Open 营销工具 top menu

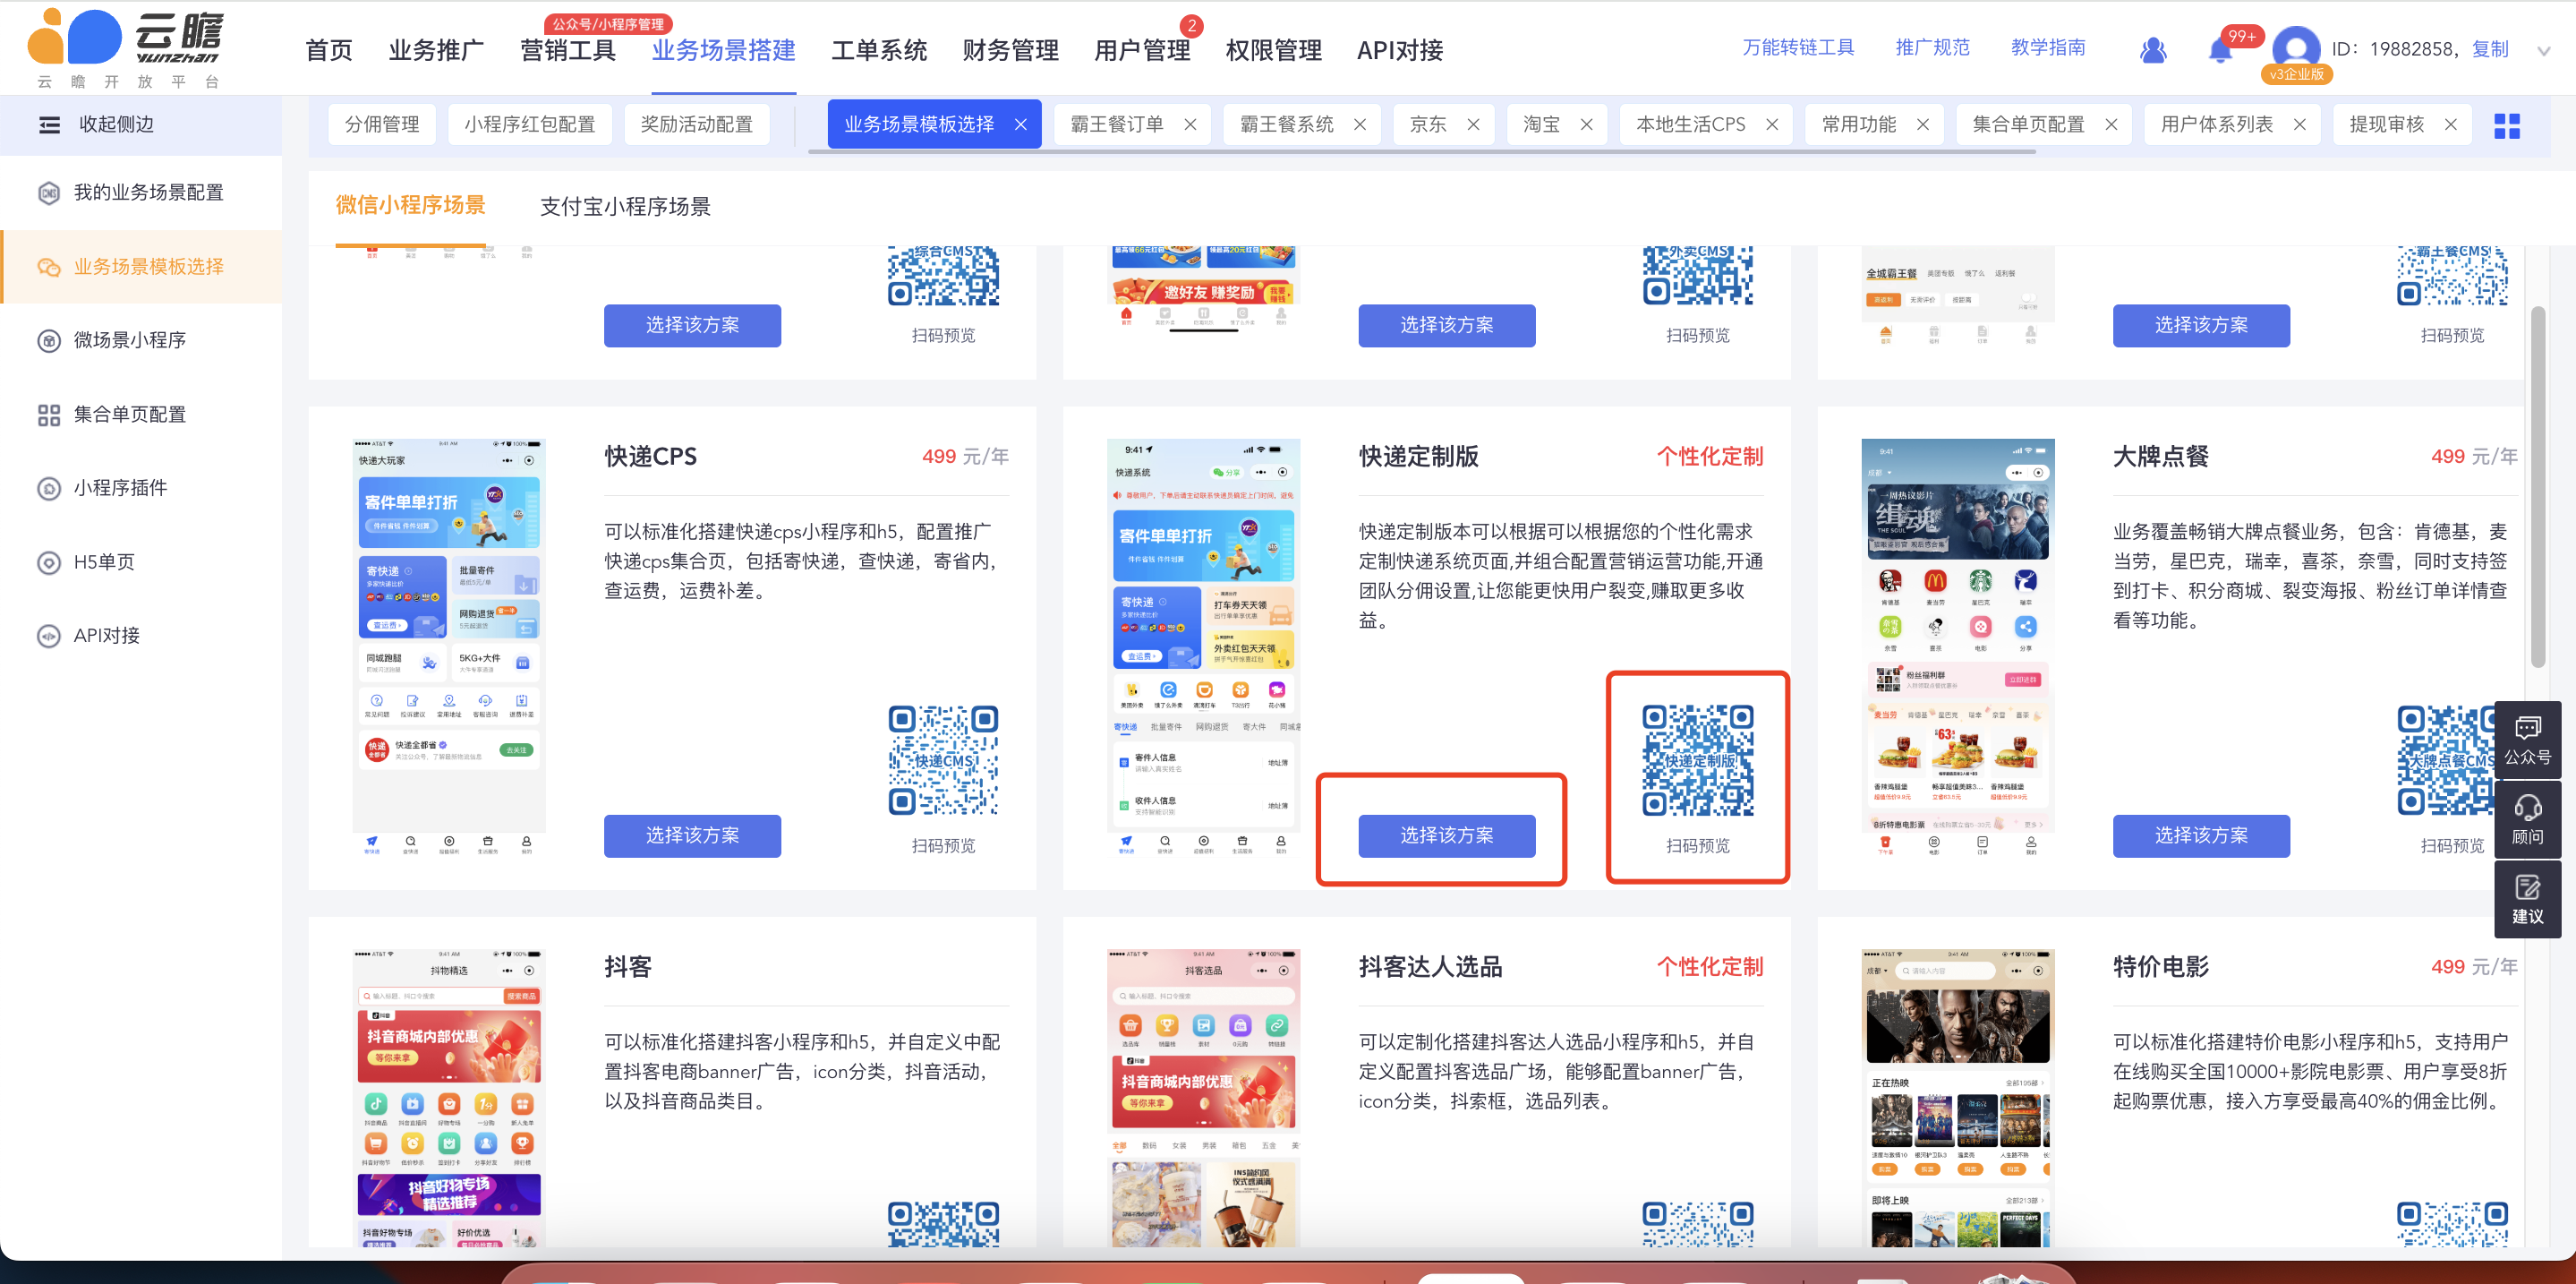[x=568, y=51]
